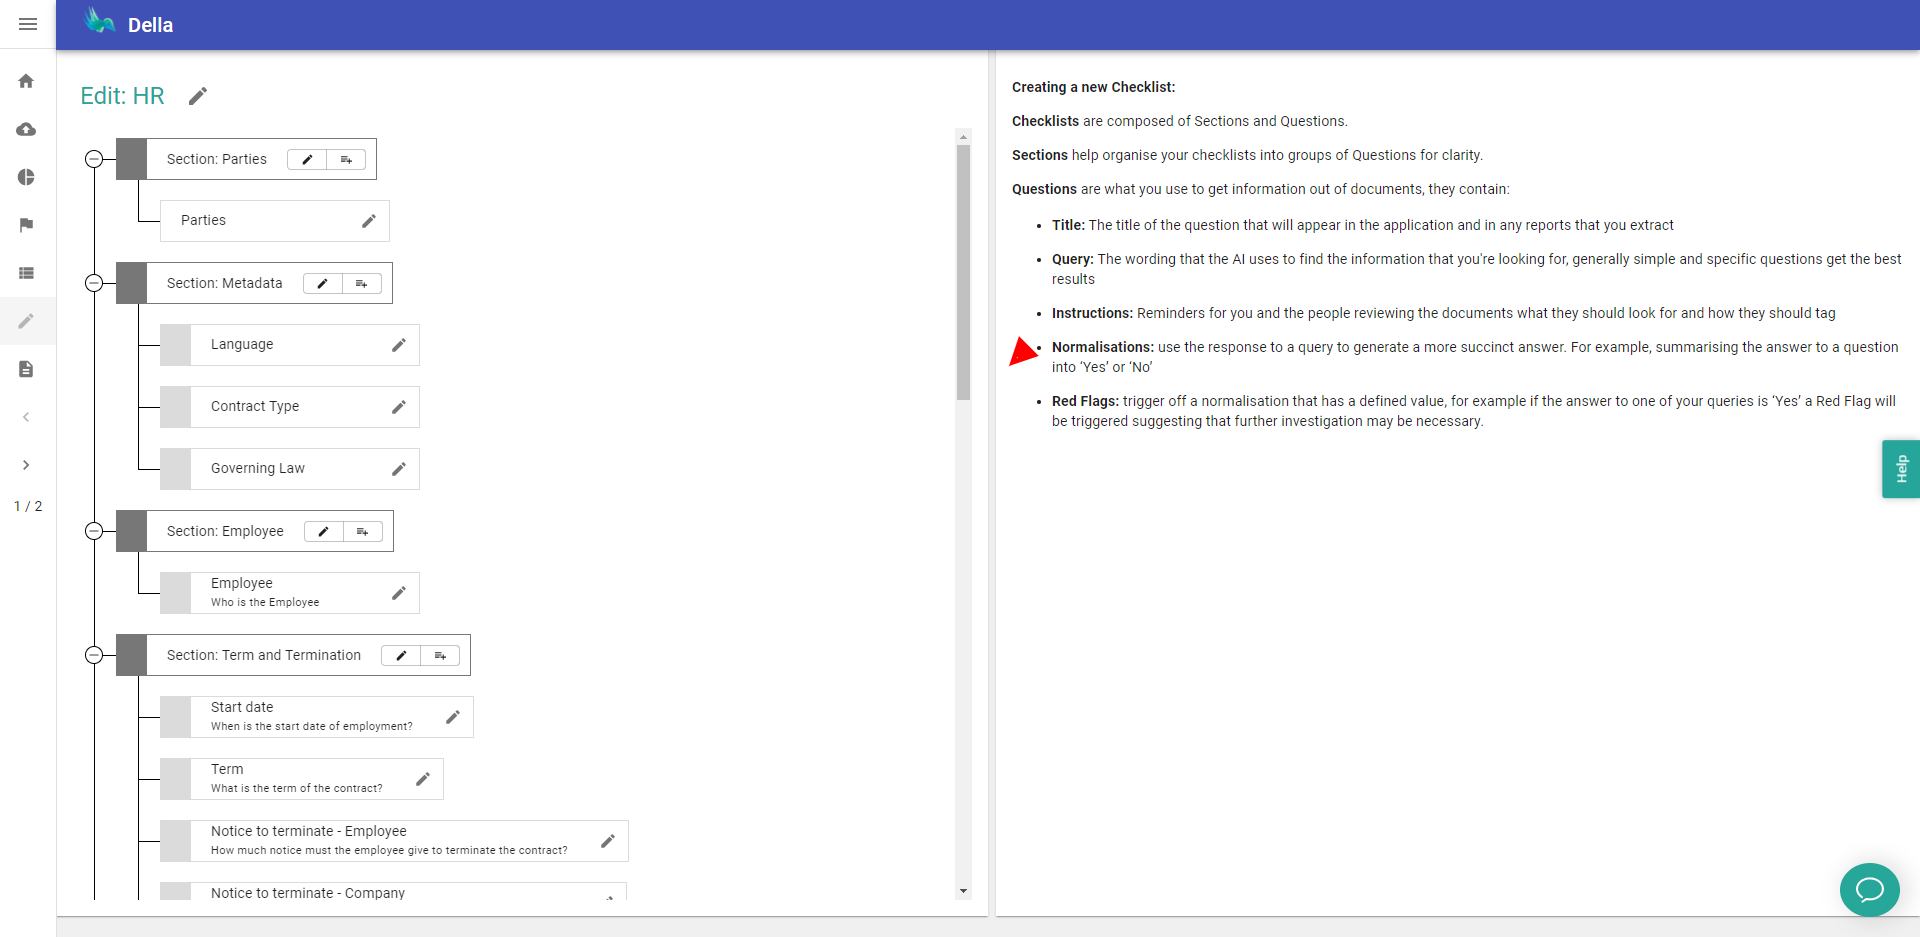Edit the 'Who is the Employee' question
1920x937 pixels.
pyautogui.click(x=399, y=593)
